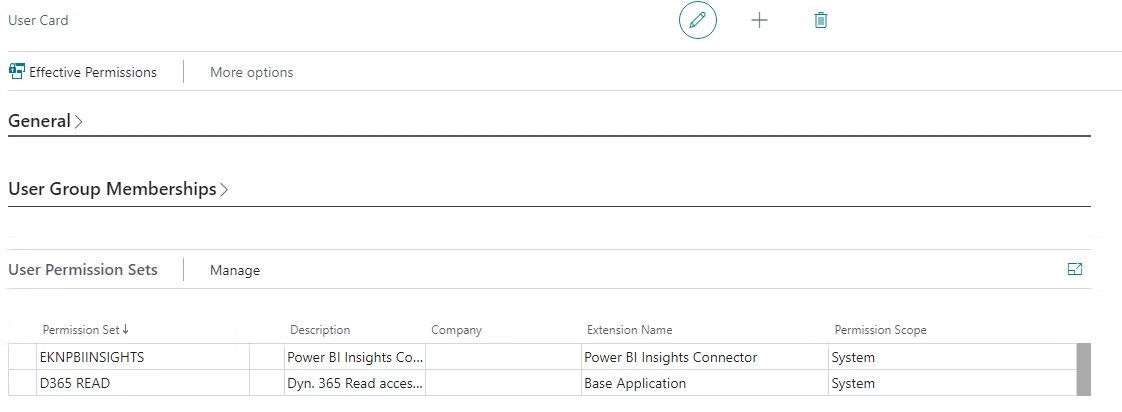Select the D365 READ permission set cell
The image size is (1122, 412).
[142, 383]
